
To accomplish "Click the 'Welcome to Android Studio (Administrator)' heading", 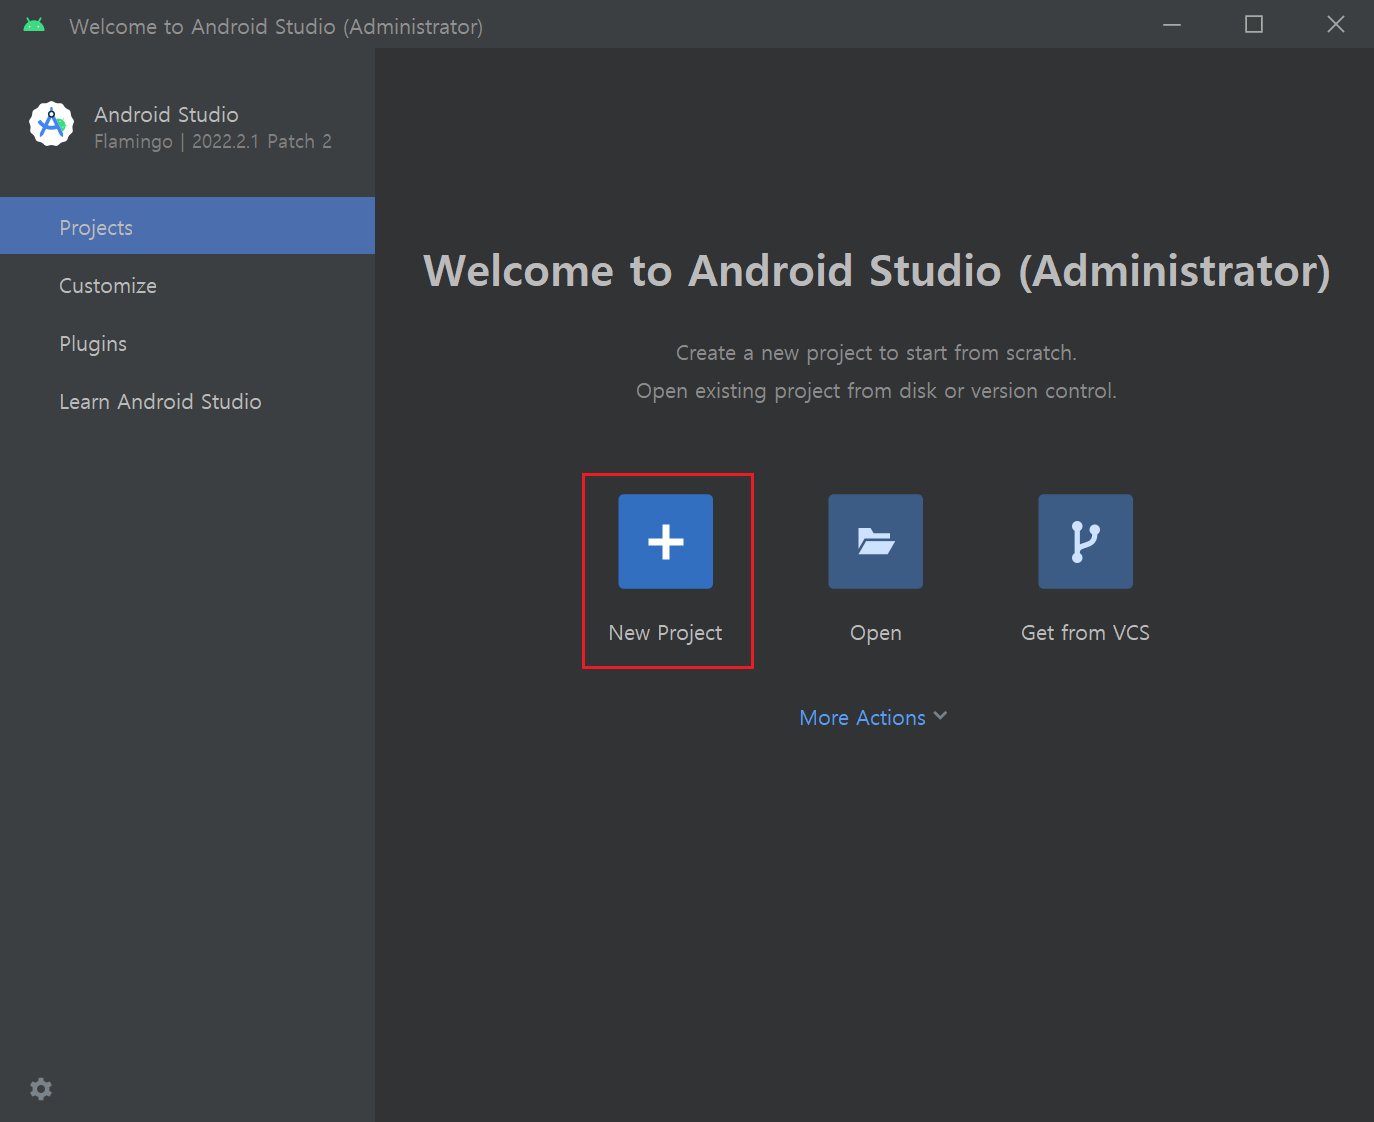I will click(876, 271).
